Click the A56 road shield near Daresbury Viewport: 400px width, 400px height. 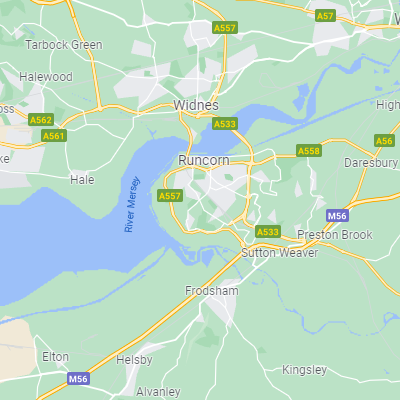pos(384,141)
